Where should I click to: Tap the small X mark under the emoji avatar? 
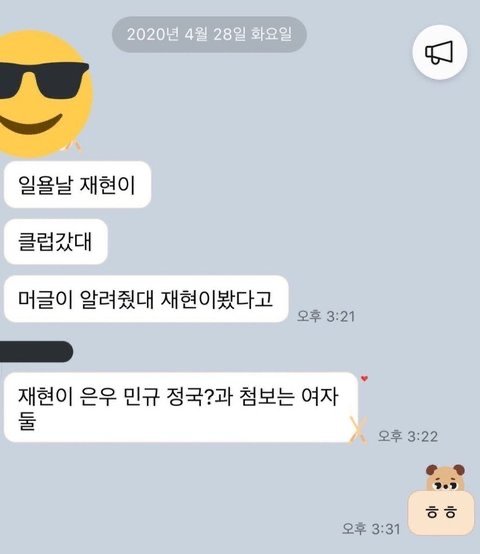(74, 146)
